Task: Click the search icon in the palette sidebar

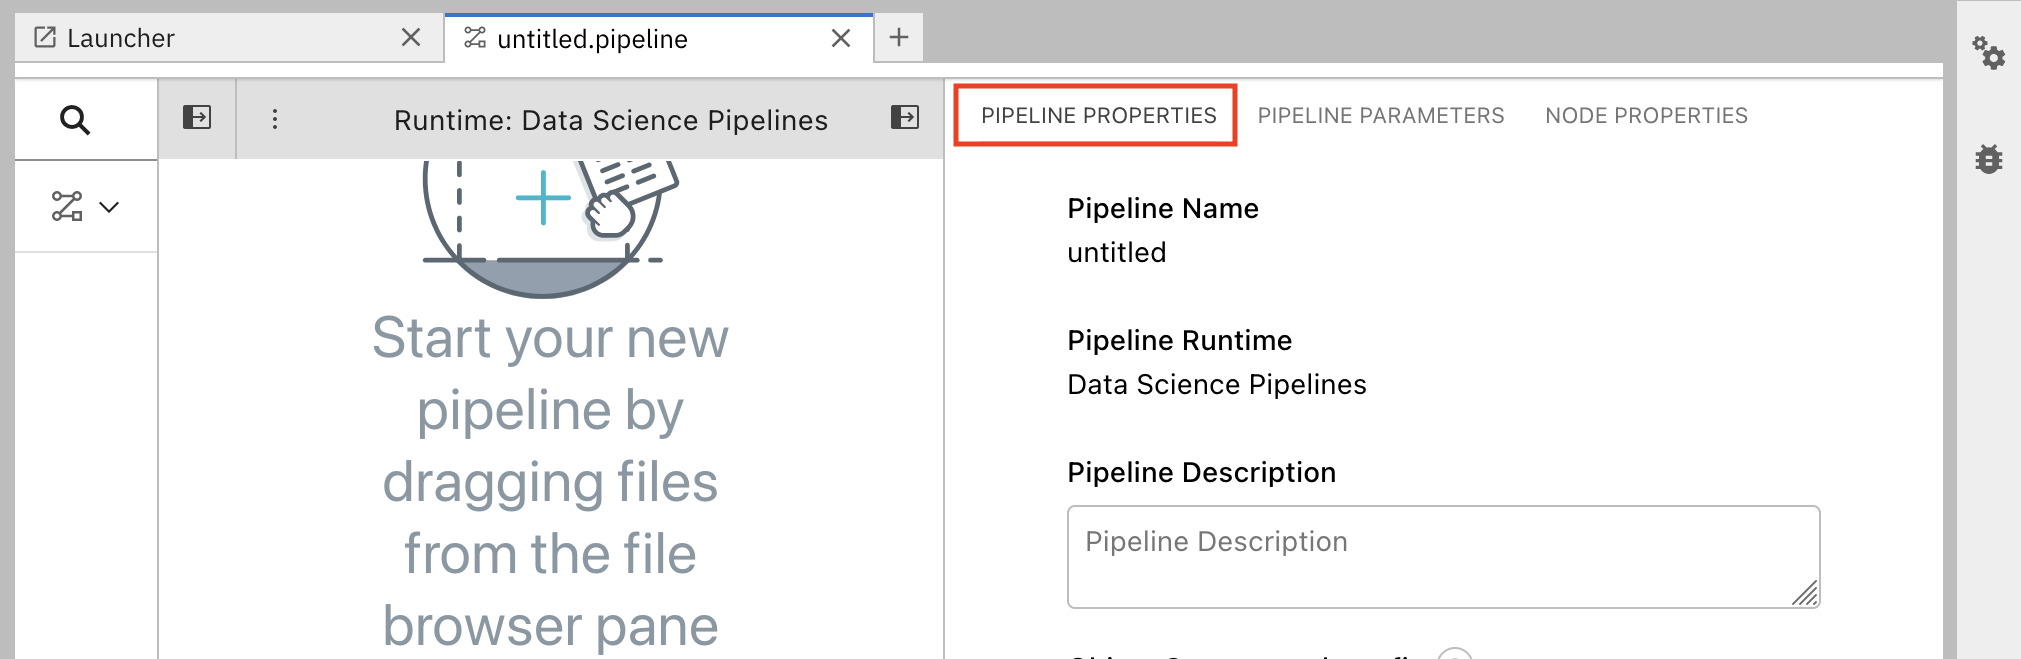Action: (75, 120)
